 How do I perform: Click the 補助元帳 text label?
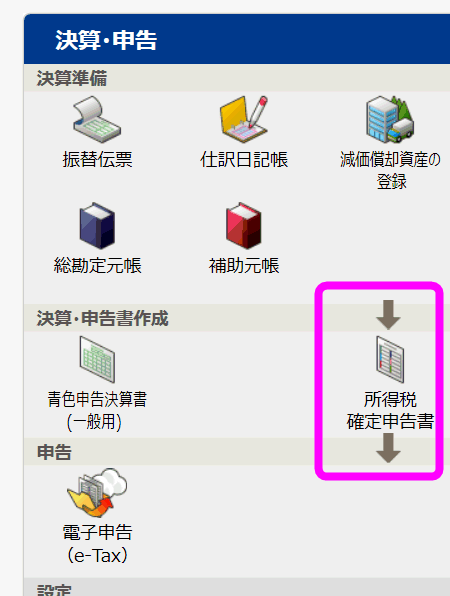tap(244, 265)
